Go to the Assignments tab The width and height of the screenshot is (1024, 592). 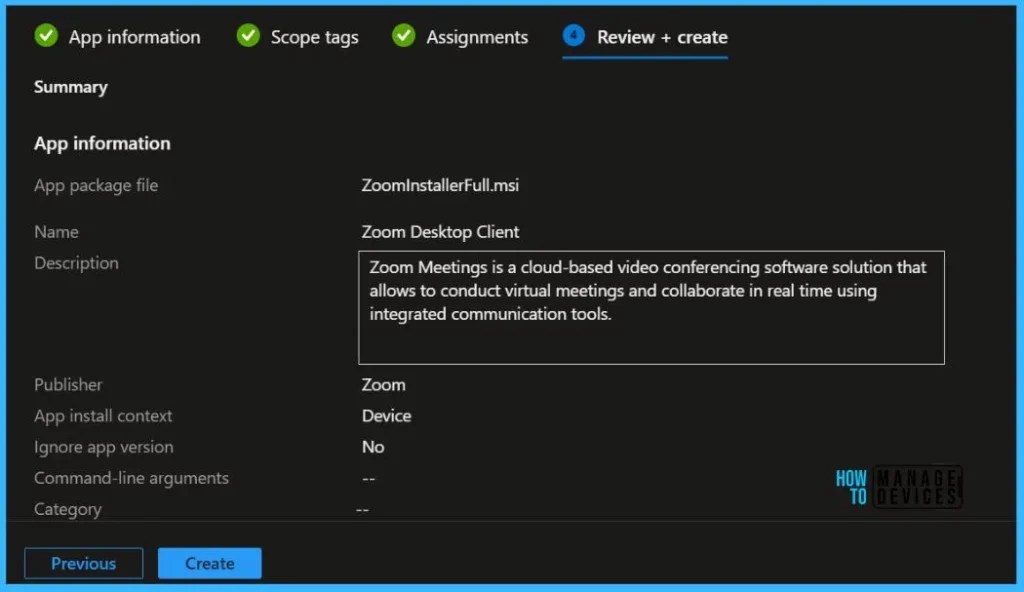point(477,36)
